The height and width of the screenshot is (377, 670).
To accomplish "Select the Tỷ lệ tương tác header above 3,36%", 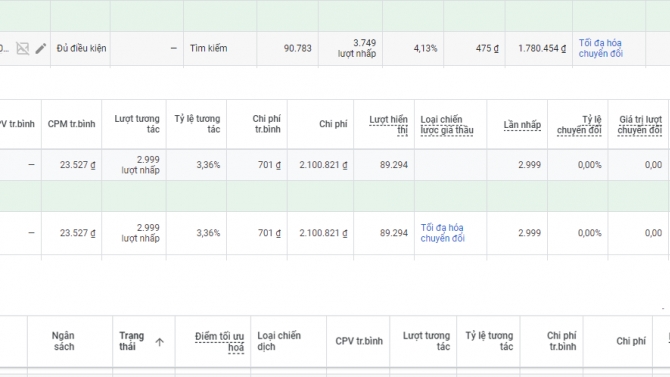I will [x=197, y=124].
